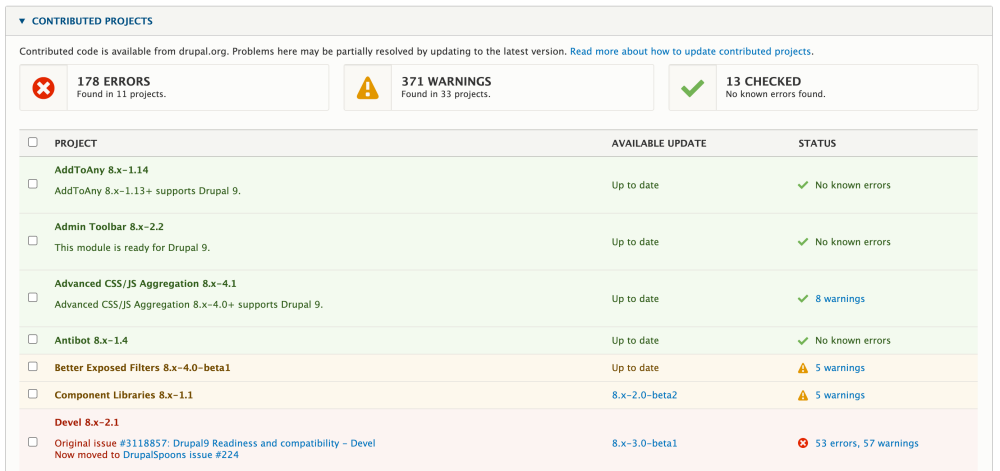Screen dimensions: 1000x471
Task: Select the Component Libraries 8.x-1.1 checkbox
Action: [x=33, y=394]
